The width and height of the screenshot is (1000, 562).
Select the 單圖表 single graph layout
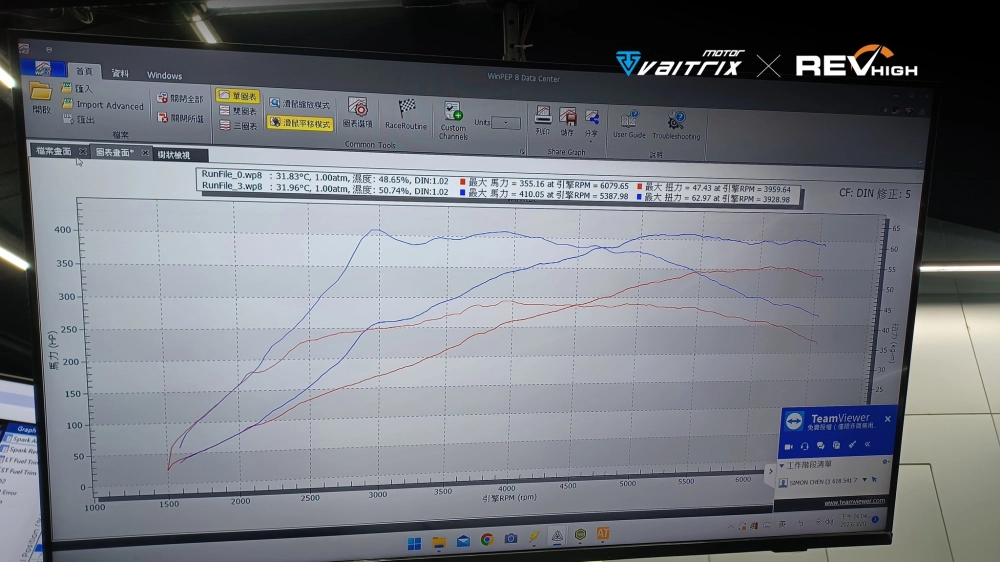(238, 97)
